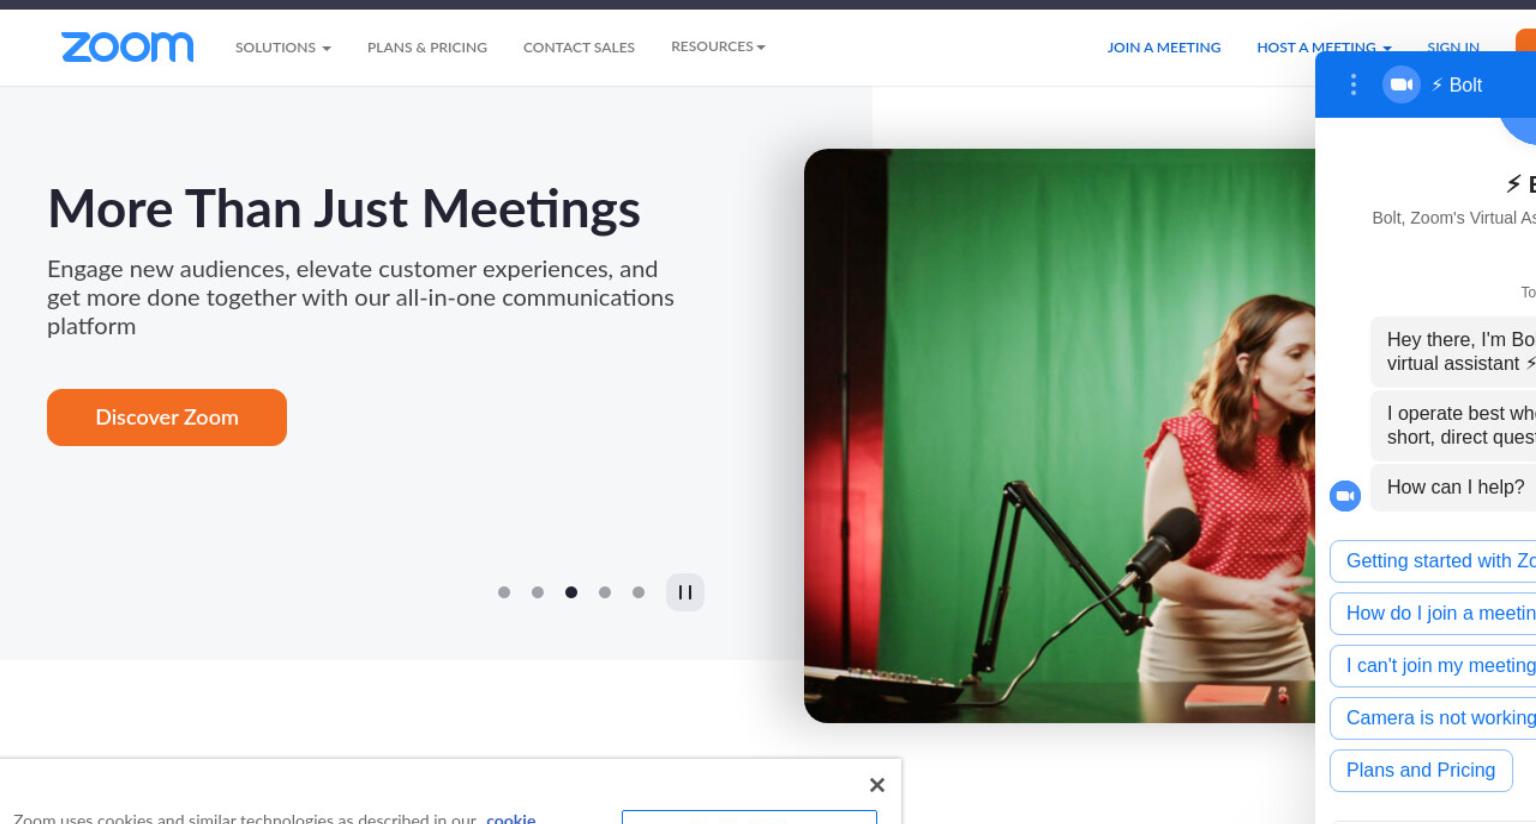Click the Bolt header camera icon
The height and width of the screenshot is (824, 1536).
point(1401,85)
